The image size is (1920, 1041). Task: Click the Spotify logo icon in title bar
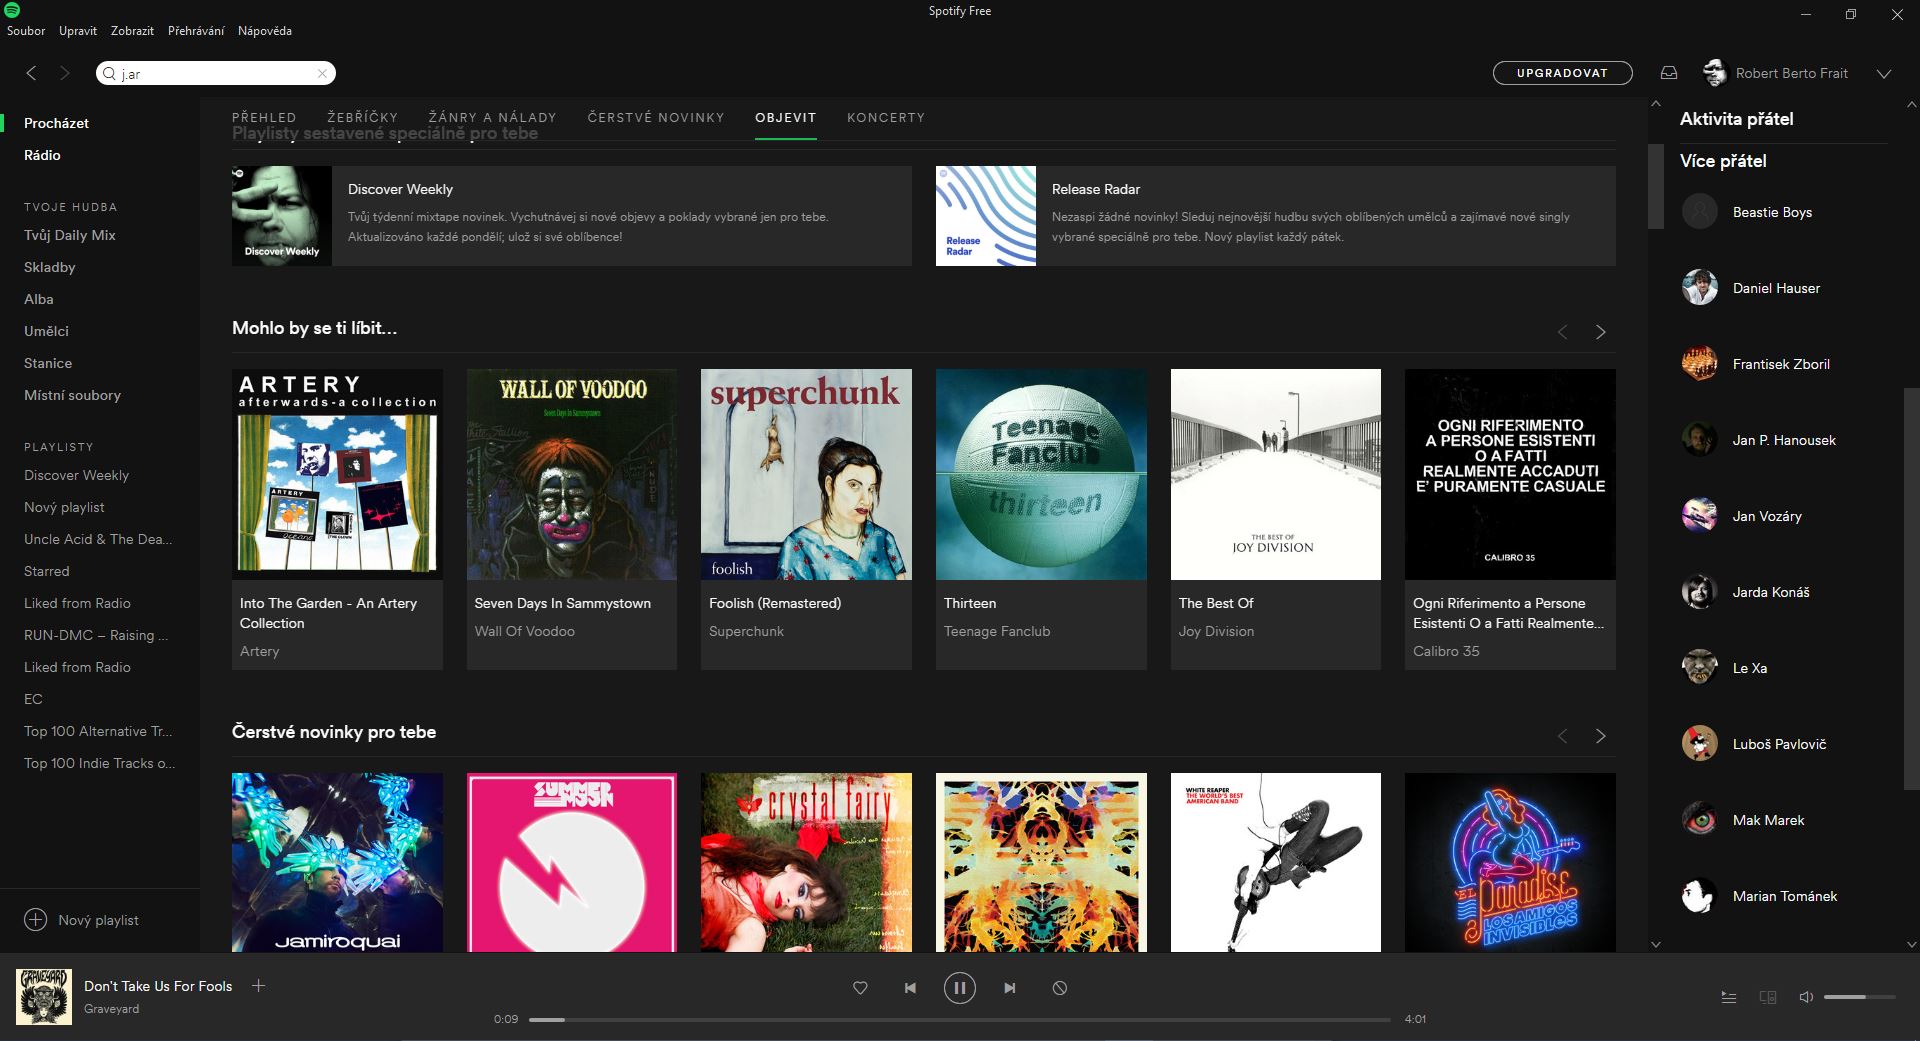(x=13, y=10)
